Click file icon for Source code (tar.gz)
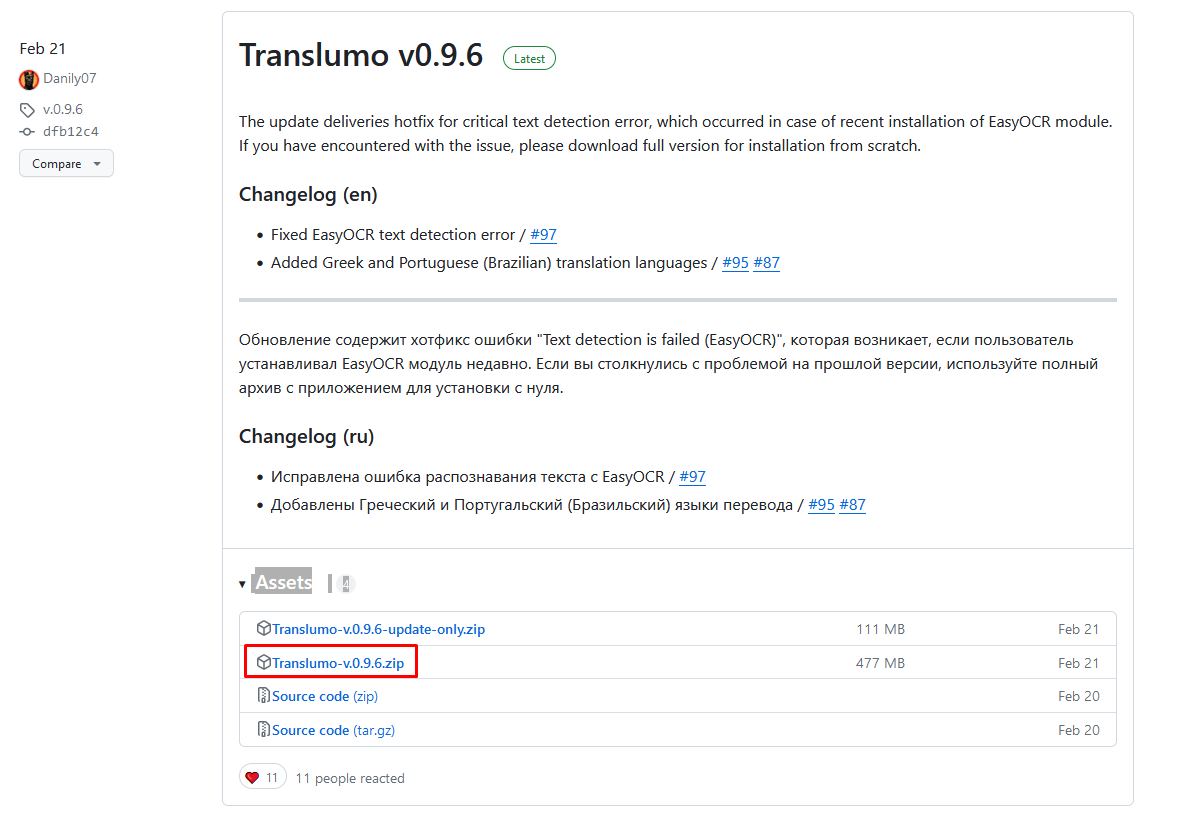 pyautogui.click(x=264, y=730)
